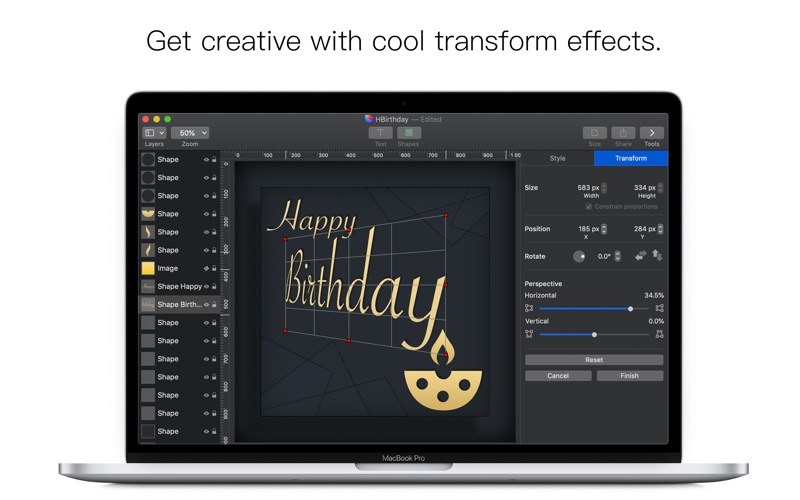Switch to the Style tab
Screen dimensions: 800x500
click(558, 158)
